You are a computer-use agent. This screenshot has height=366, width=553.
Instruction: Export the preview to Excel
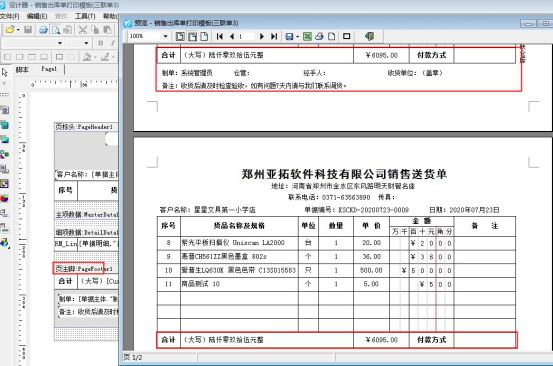point(307,36)
